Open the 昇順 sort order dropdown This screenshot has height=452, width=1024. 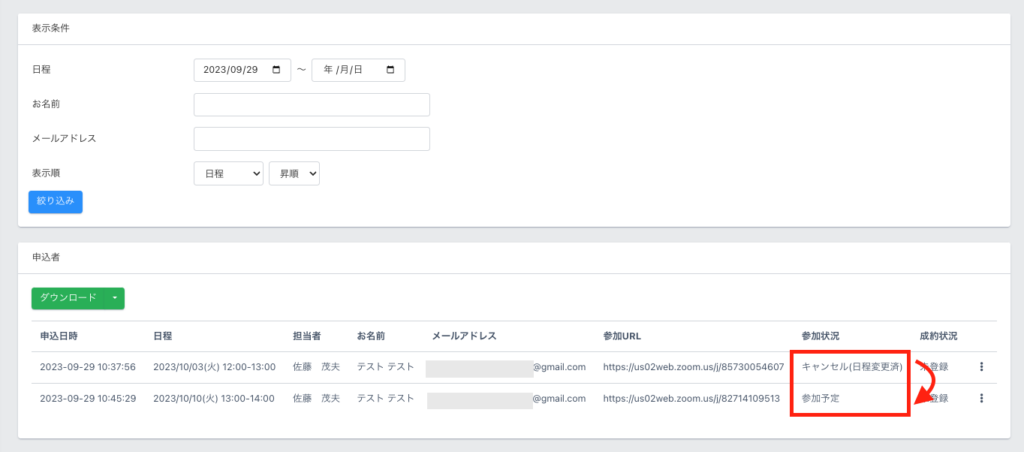point(293,174)
